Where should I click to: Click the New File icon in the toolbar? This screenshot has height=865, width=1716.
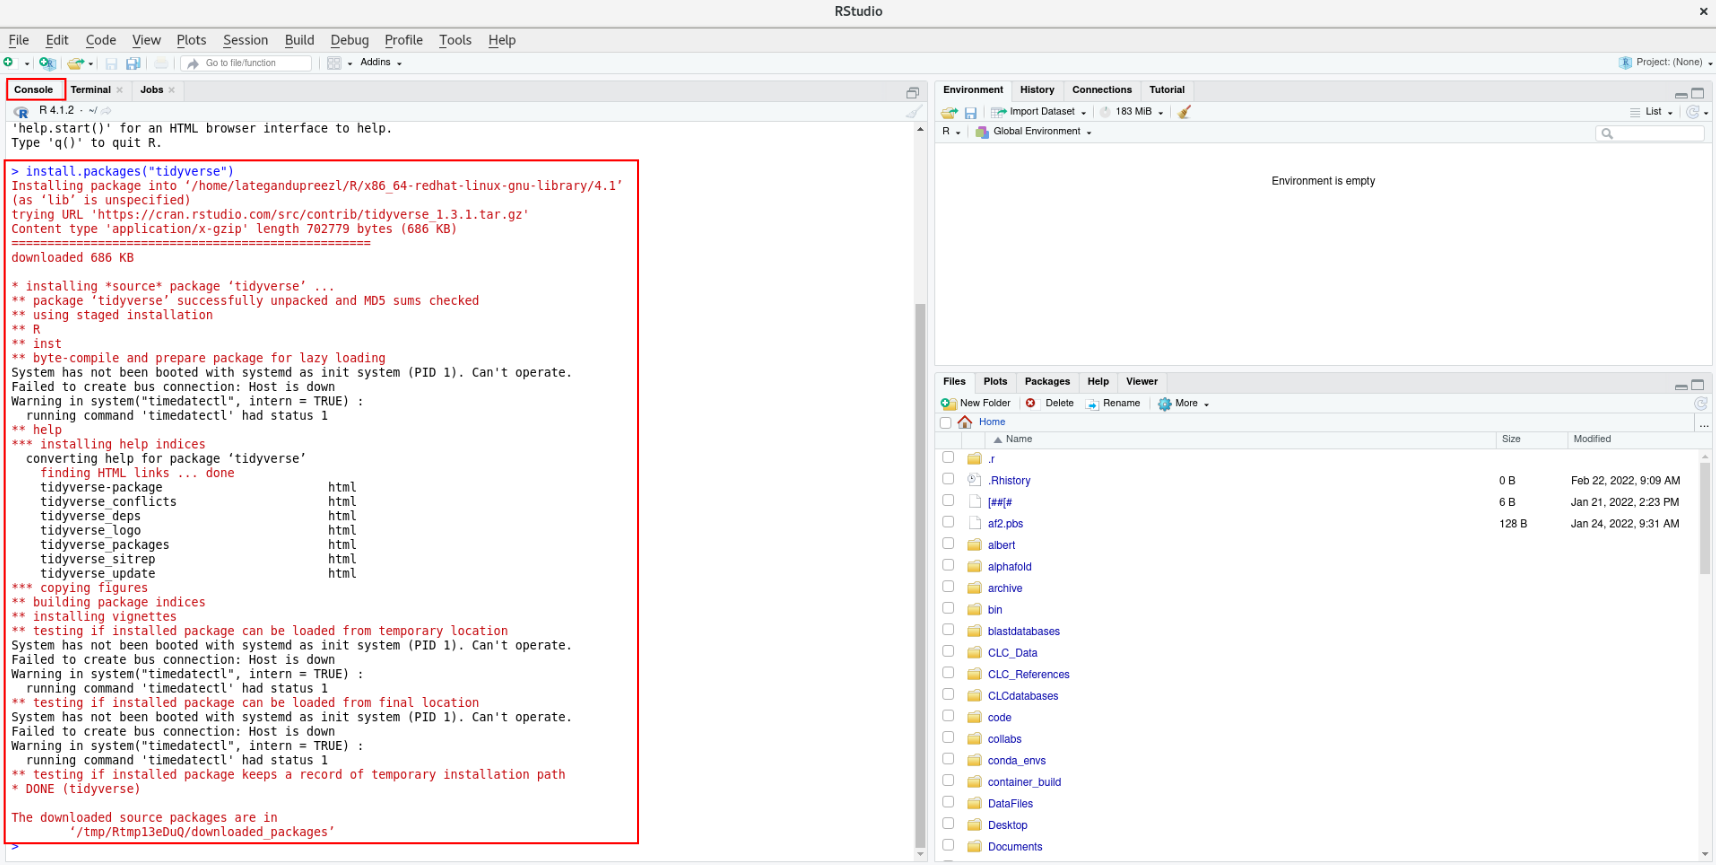click(9, 63)
